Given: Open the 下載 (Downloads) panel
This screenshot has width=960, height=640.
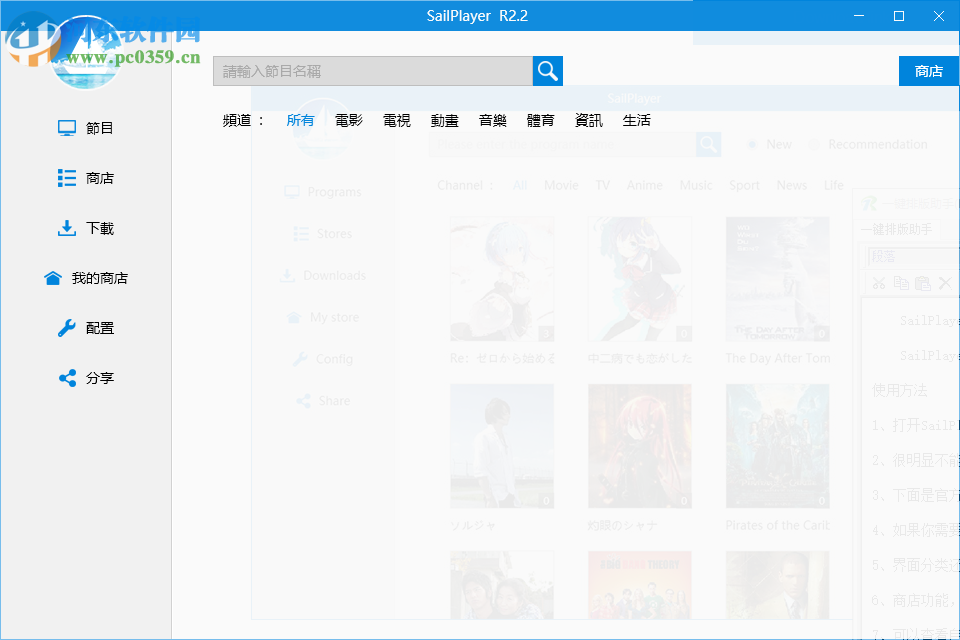Looking at the screenshot, I should pos(88,228).
